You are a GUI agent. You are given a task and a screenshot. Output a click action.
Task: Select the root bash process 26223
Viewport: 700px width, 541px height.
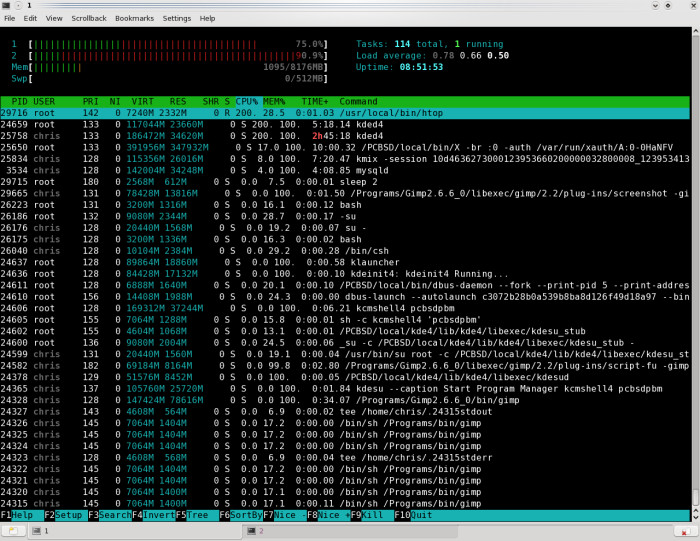tap(345, 205)
